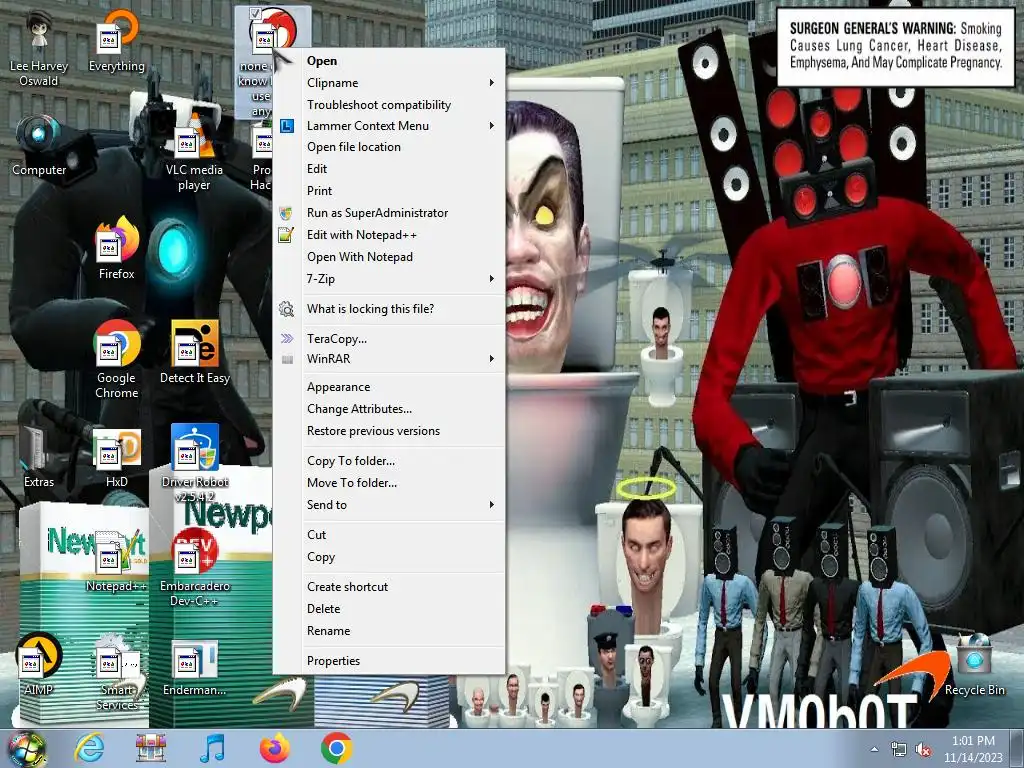
Task: Select the Smart Services desktop icon
Action: 117,673
